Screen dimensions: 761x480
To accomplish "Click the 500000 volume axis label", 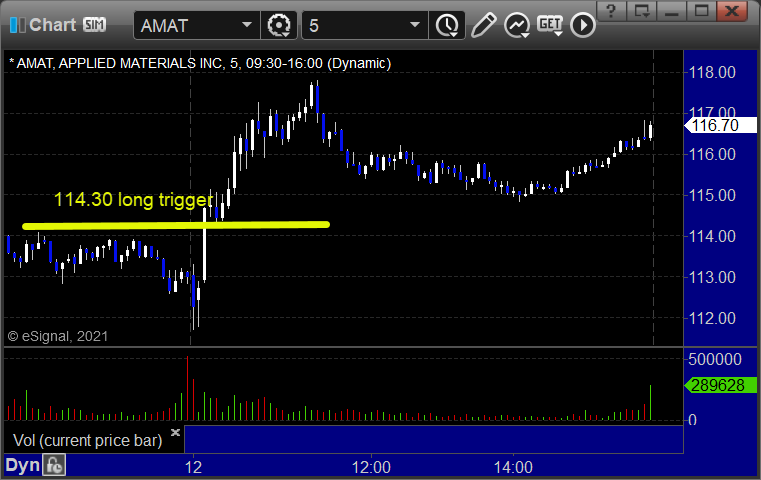I will point(715,359).
